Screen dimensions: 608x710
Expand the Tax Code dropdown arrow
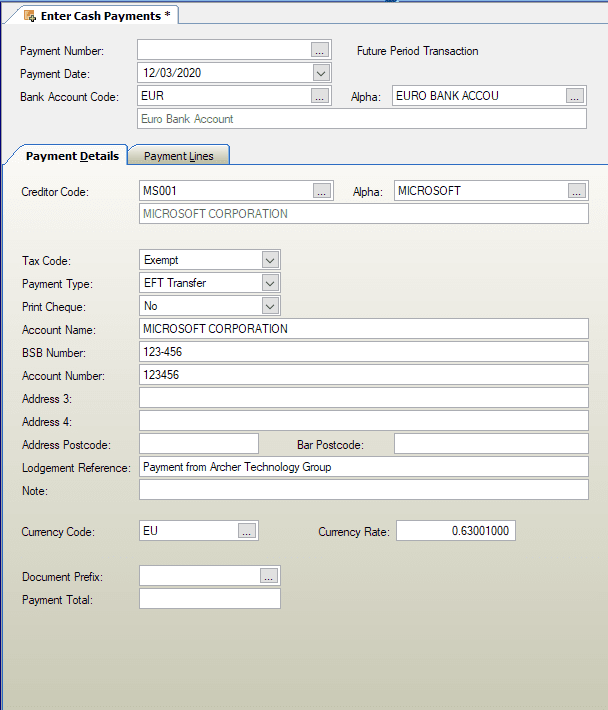(270, 260)
